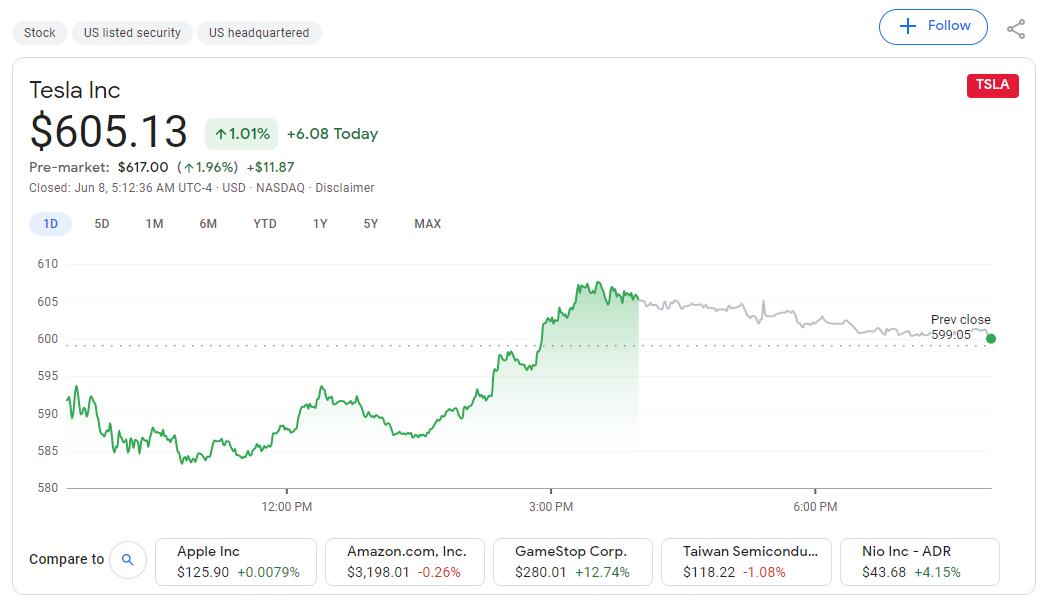Compare with Apple Inc stock
The width and height of the screenshot is (1046, 611).
click(236, 562)
